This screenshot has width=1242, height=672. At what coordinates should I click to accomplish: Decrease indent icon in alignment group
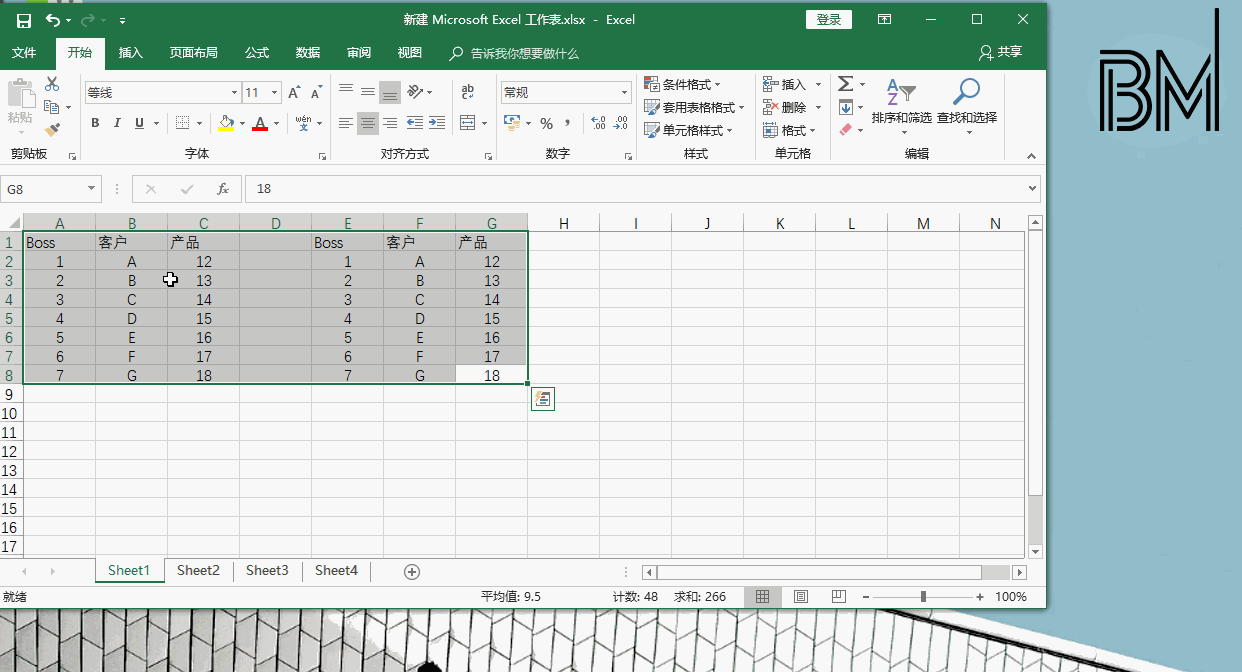tap(414, 123)
